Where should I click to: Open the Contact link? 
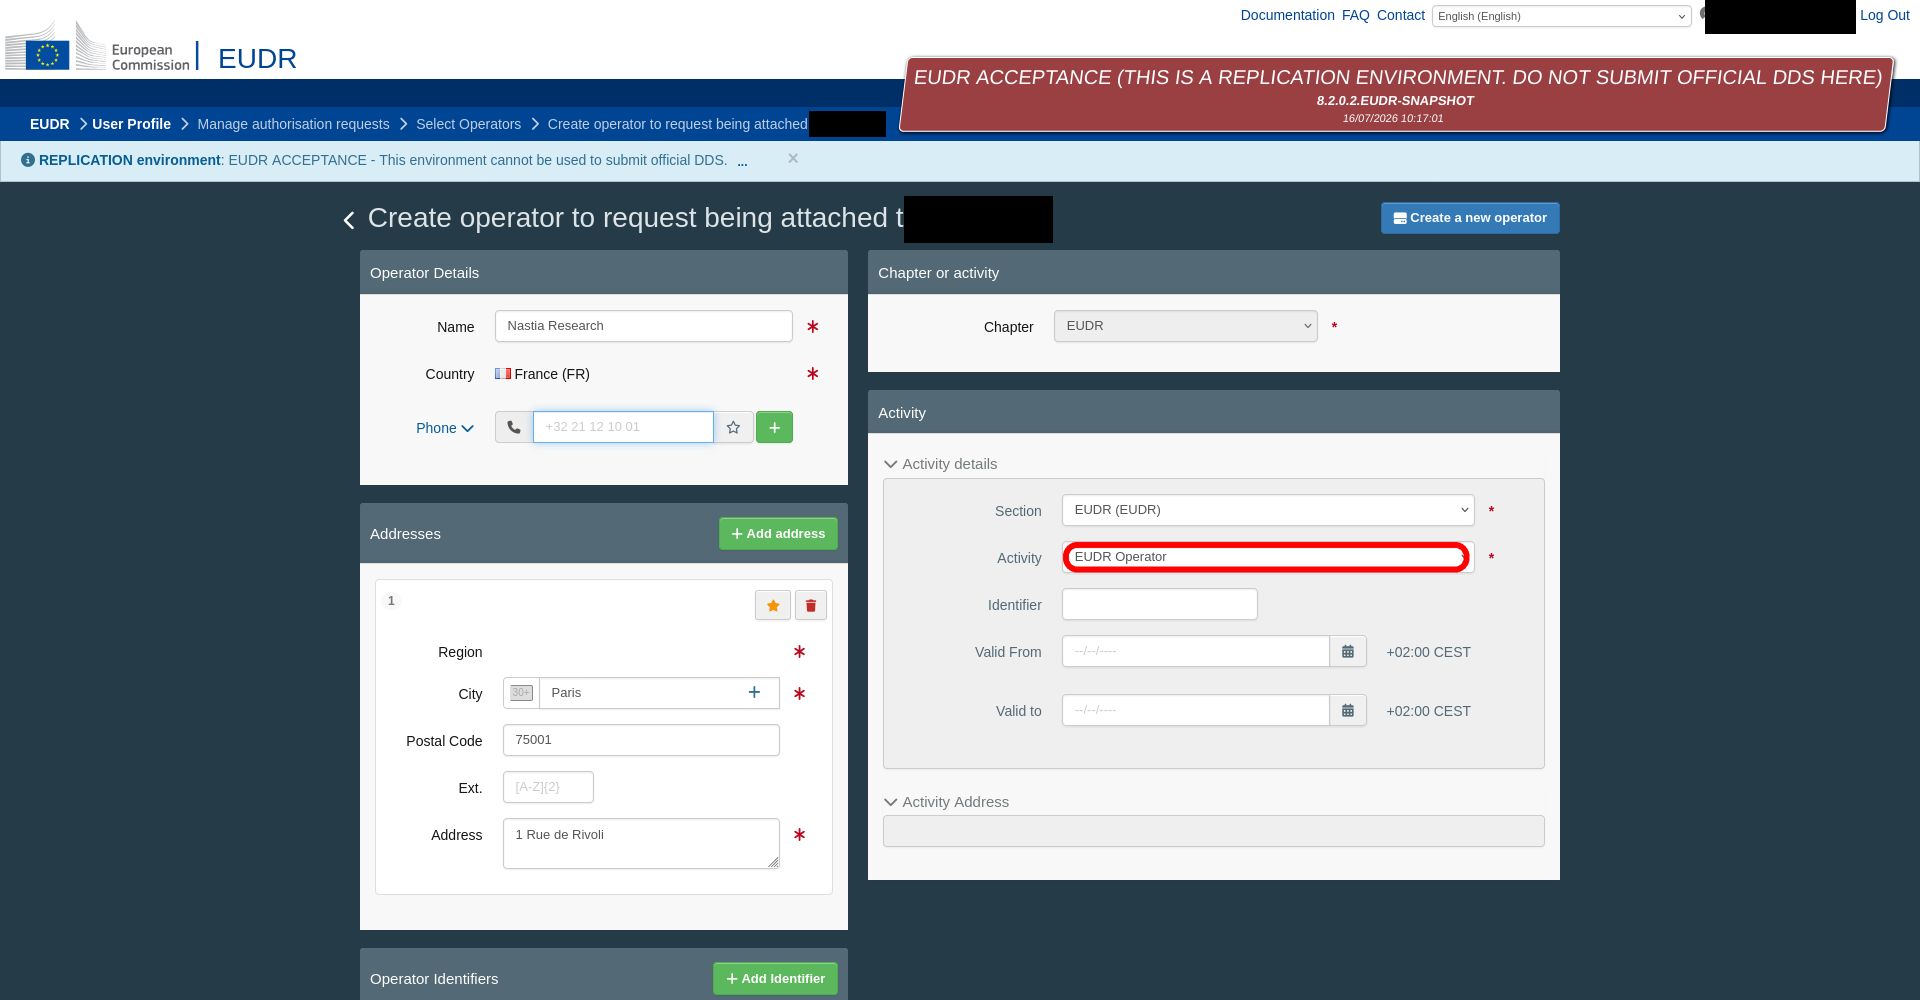[1401, 15]
